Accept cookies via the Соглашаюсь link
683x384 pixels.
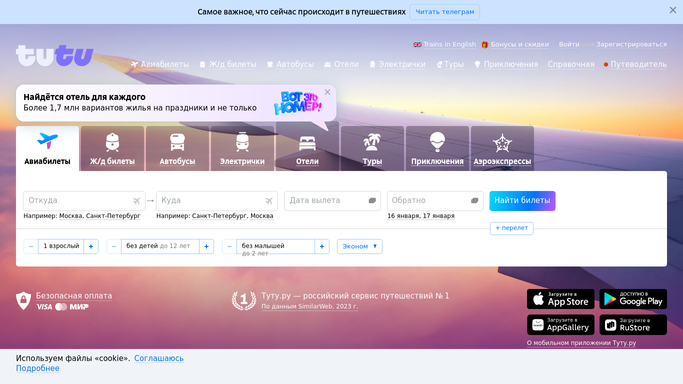click(x=159, y=358)
